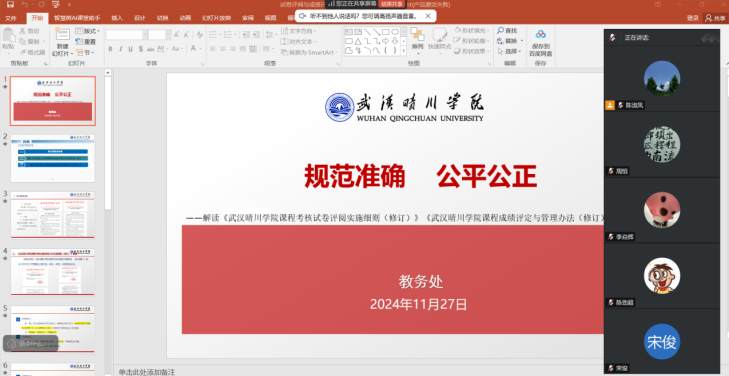Expand the shapes gallery more arrow
The height and width of the screenshot is (376, 729).
click(x=404, y=52)
